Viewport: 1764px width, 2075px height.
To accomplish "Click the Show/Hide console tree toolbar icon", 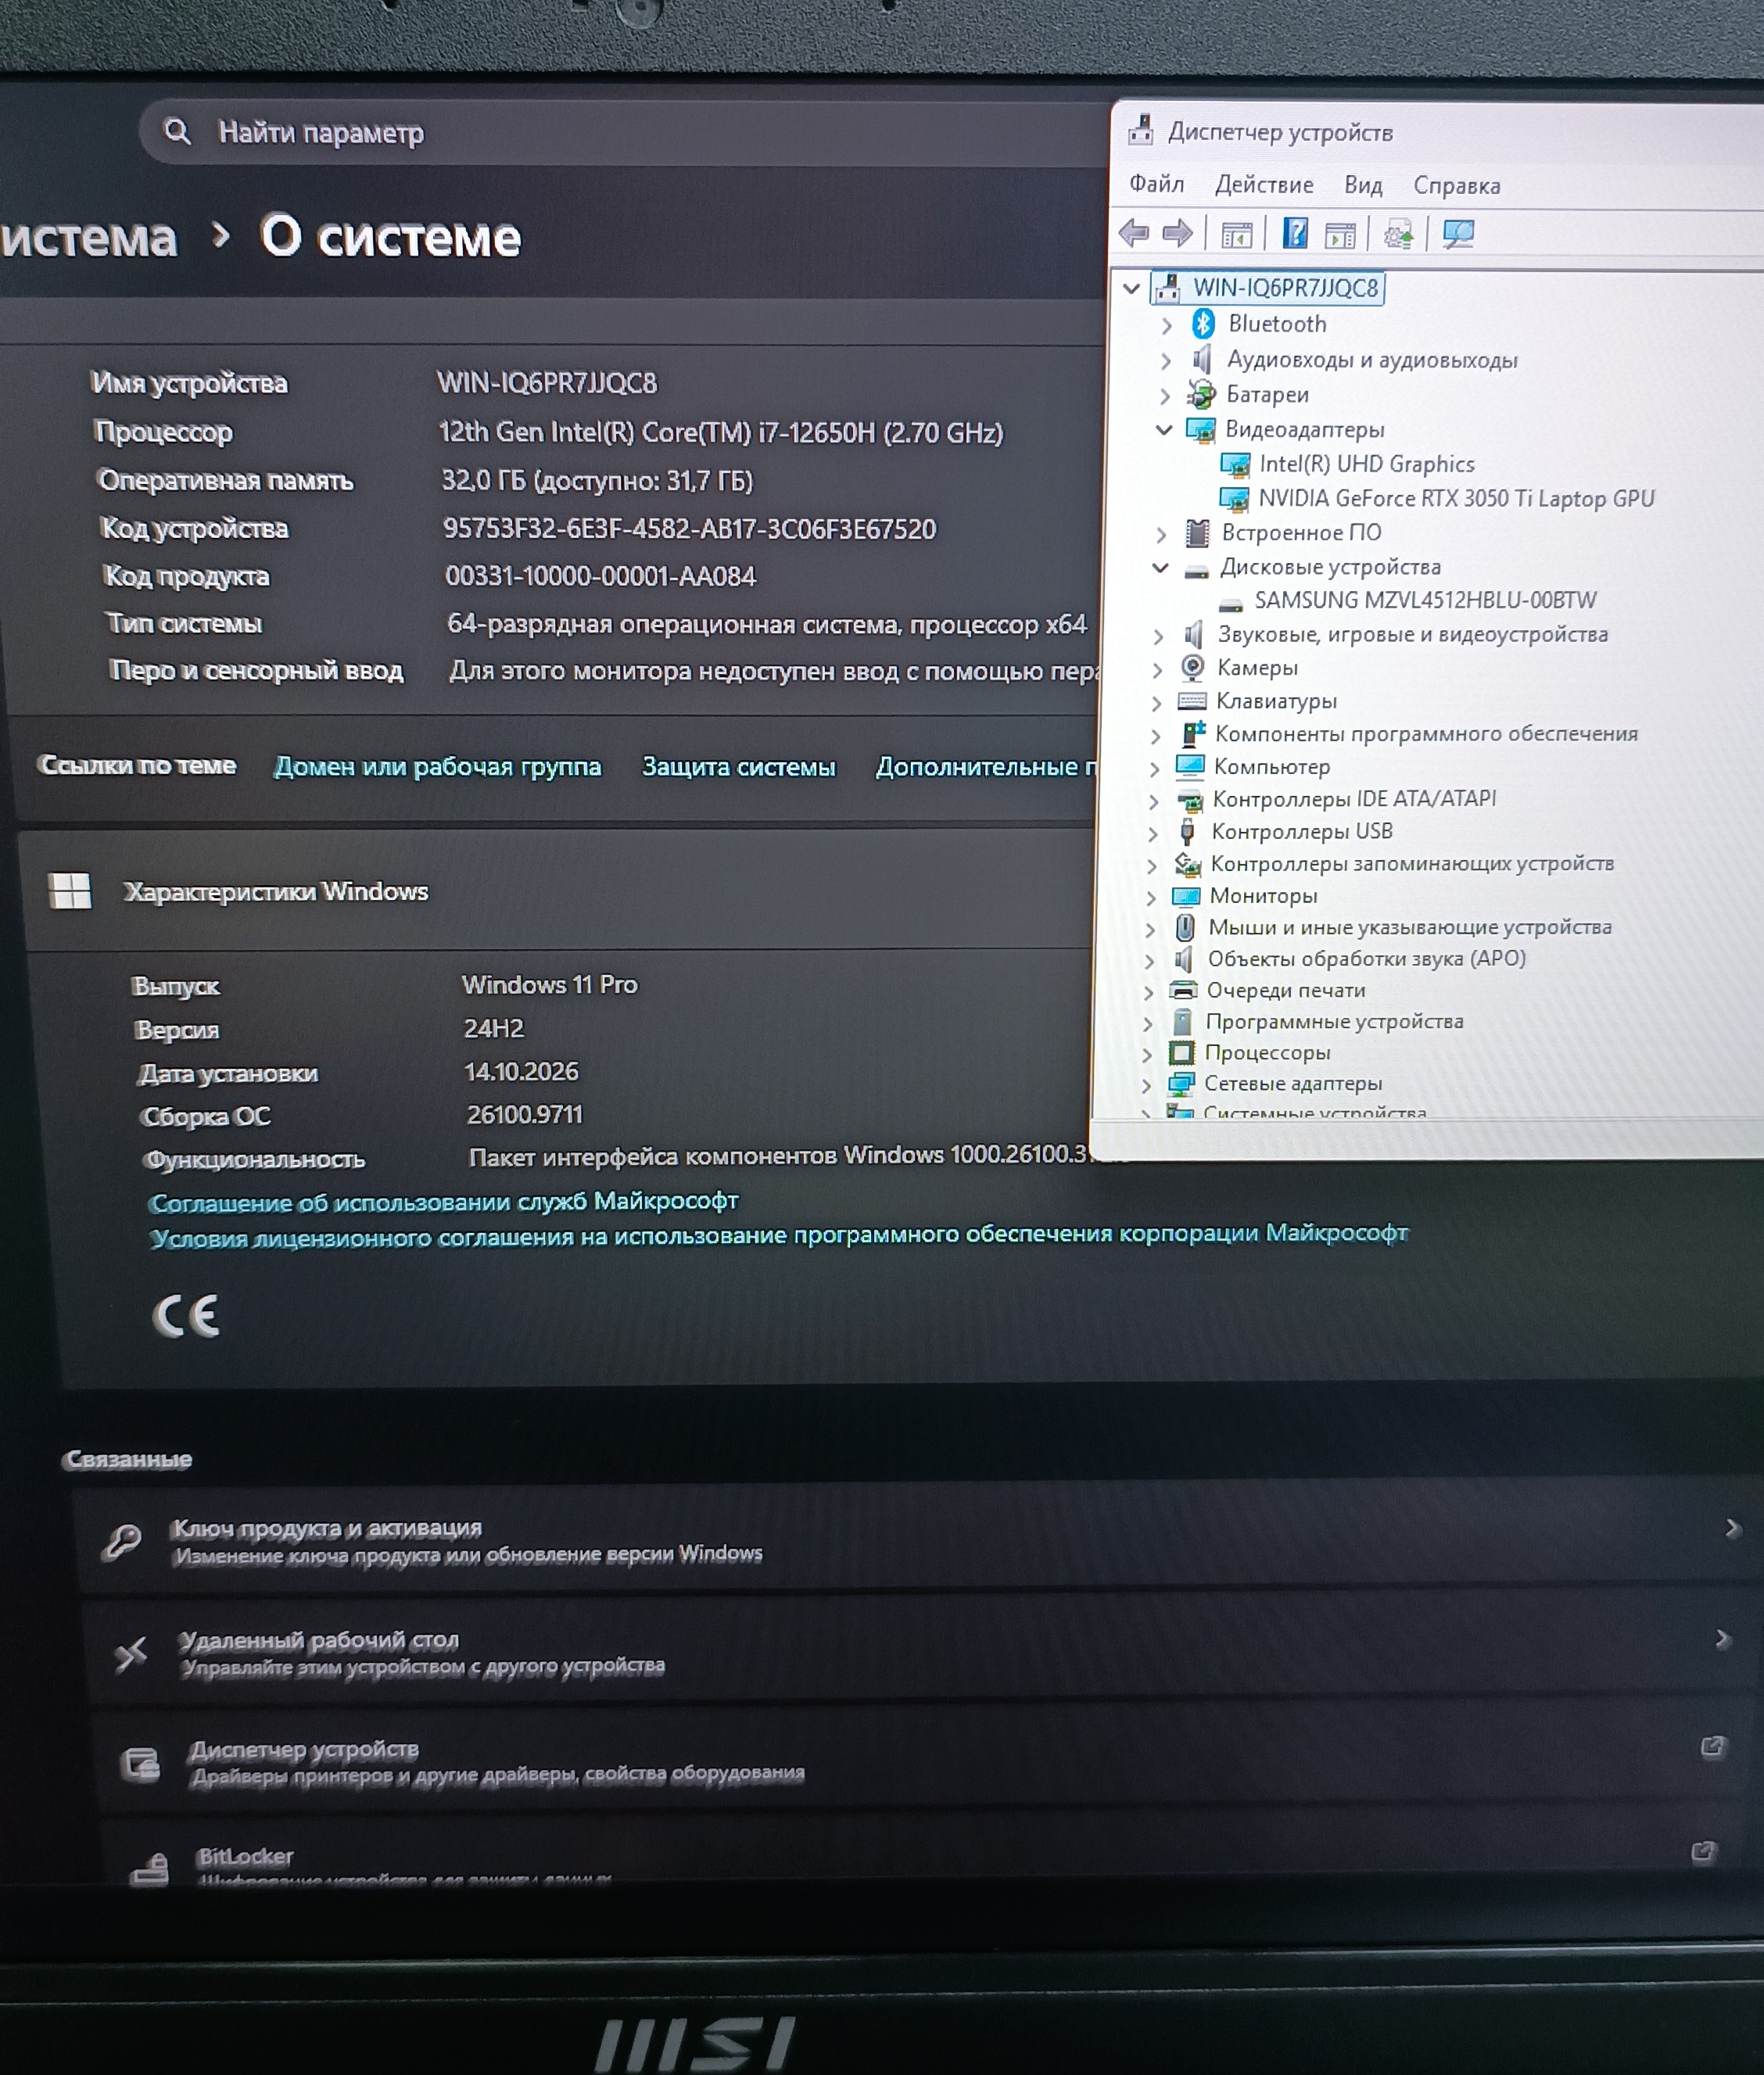I will point(1237,235).
